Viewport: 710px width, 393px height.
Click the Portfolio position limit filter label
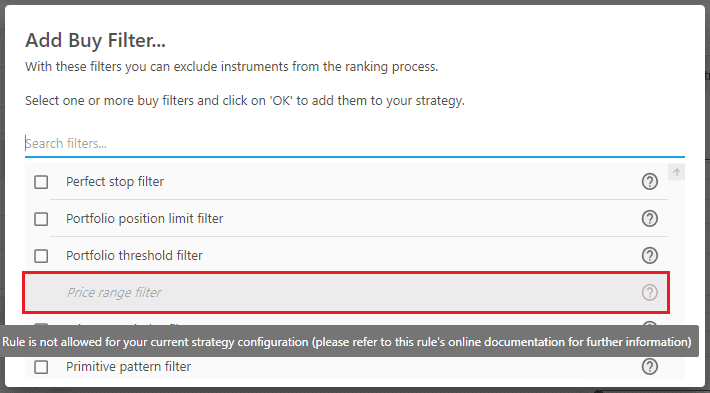[144, 219]
